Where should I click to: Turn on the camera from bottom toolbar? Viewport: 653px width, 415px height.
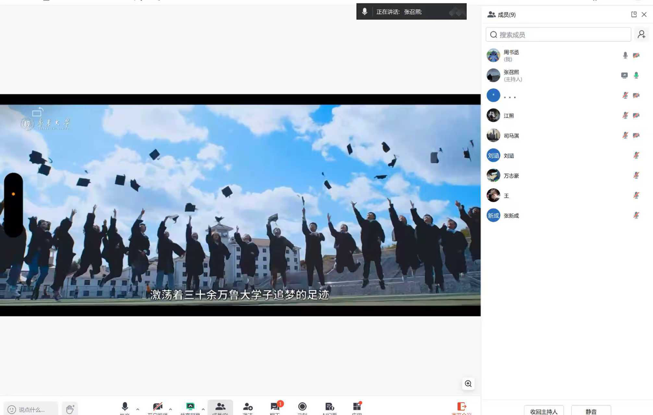coord(157,407)
